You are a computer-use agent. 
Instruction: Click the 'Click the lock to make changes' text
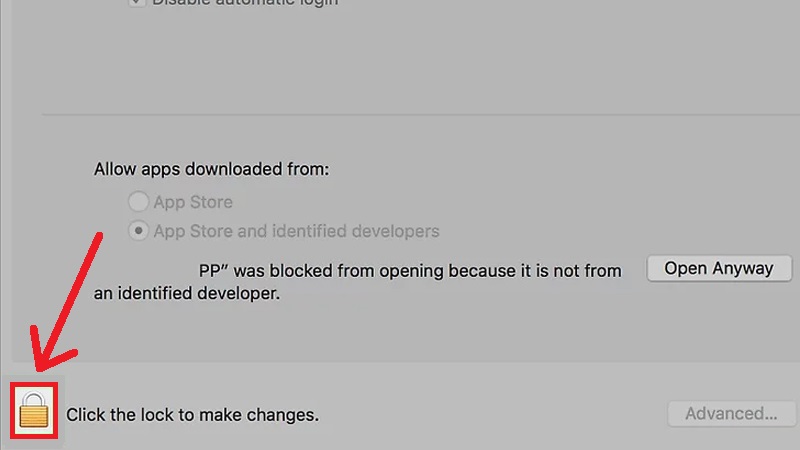(x=192, y=415)
